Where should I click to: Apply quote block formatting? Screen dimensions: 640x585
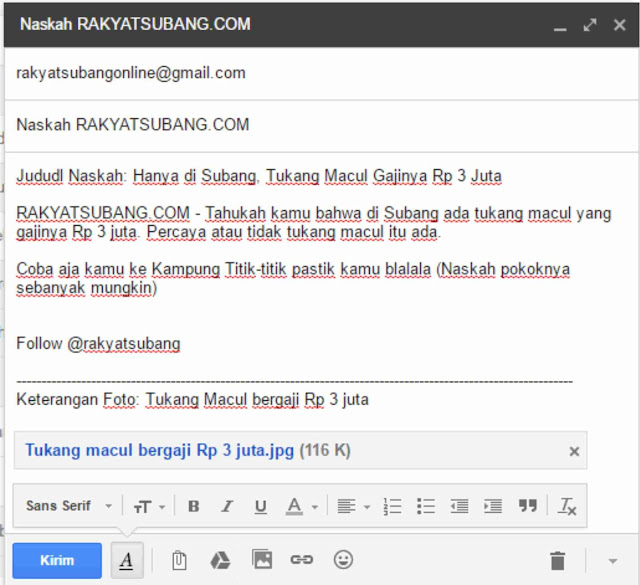pos(528,505)
